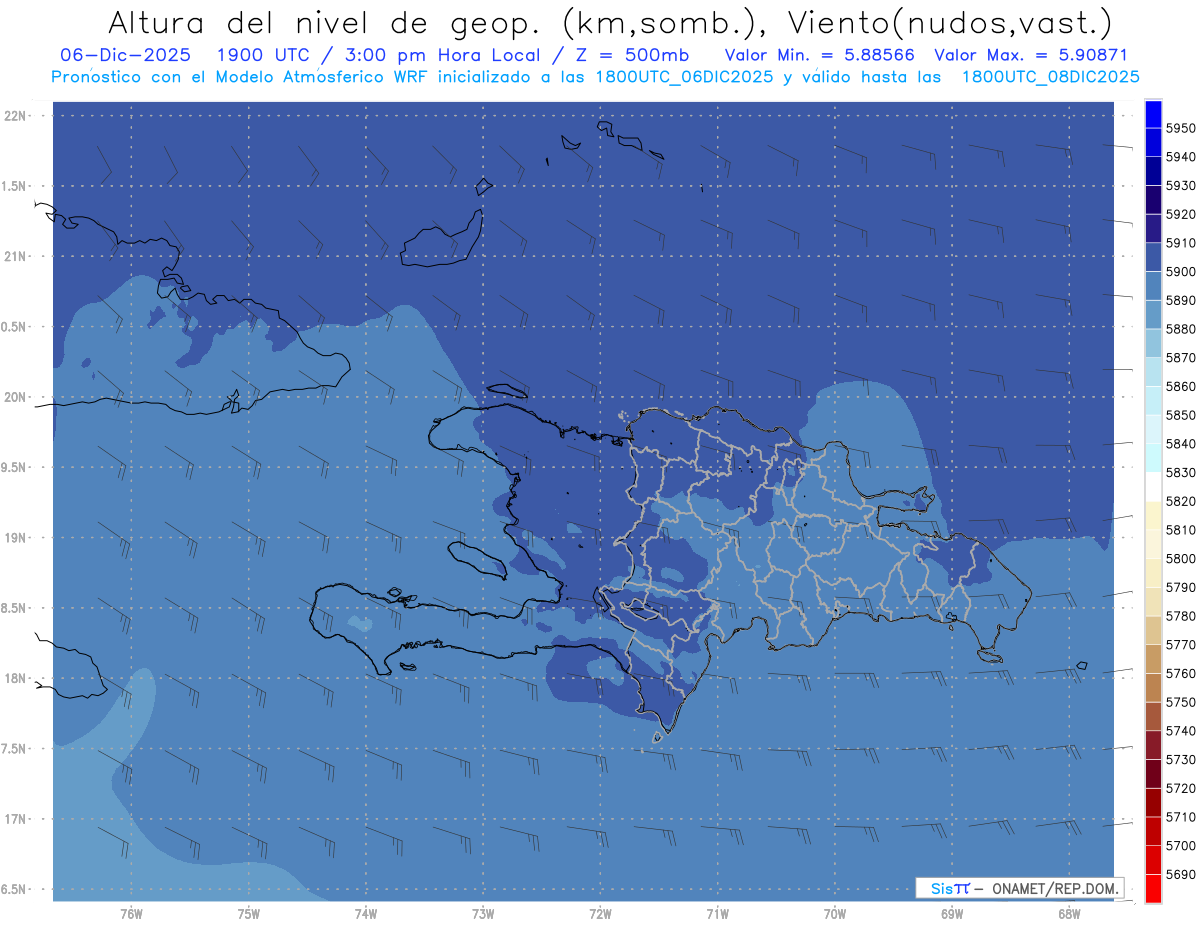Viewport: 1200px width, 927px height.
Task: Click the "69W" longitude label
Action: [x=952, y=913]
